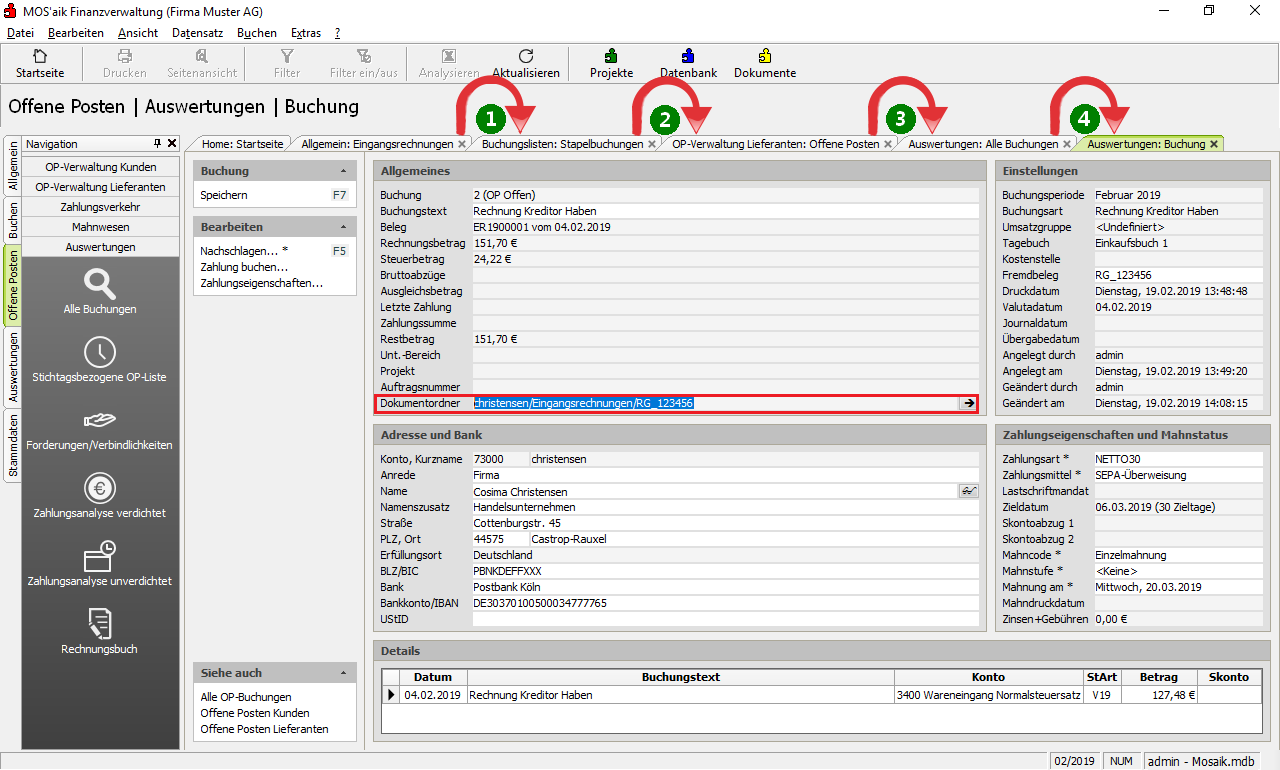This screenshot has width=1280, height=770.
Task: Open Forderungen/Verbindlichkeiten hand icon
Action: click(x=100, y=420)
